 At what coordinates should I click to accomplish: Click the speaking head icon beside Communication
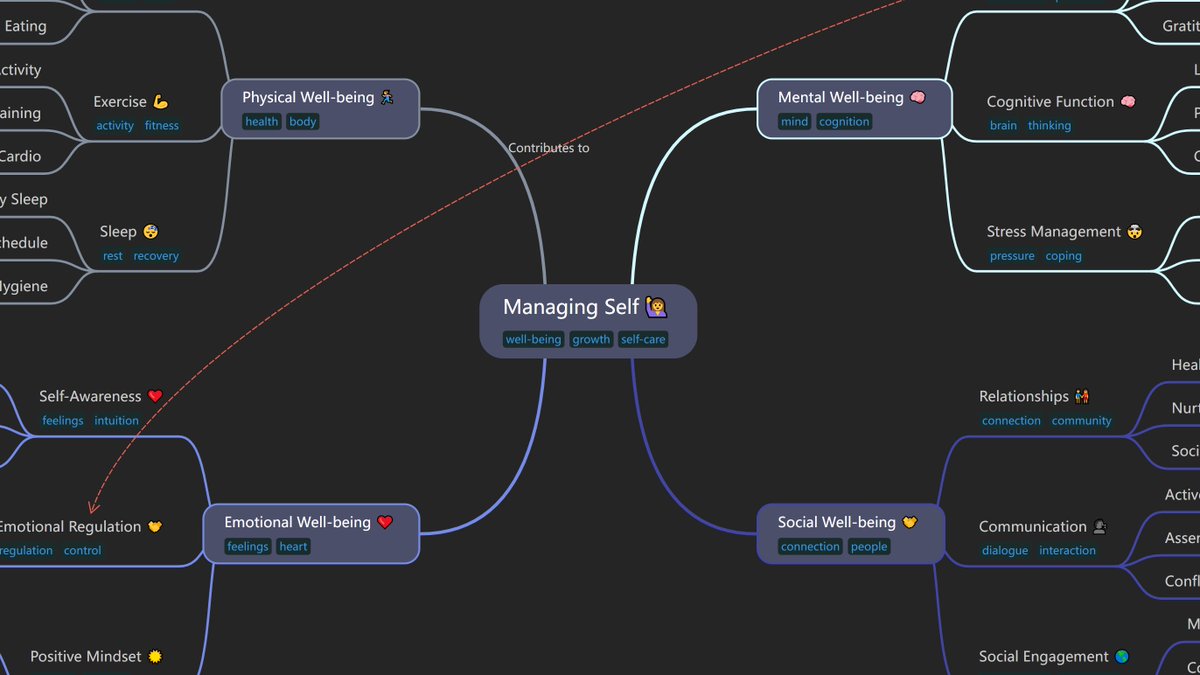point(1099,526)
